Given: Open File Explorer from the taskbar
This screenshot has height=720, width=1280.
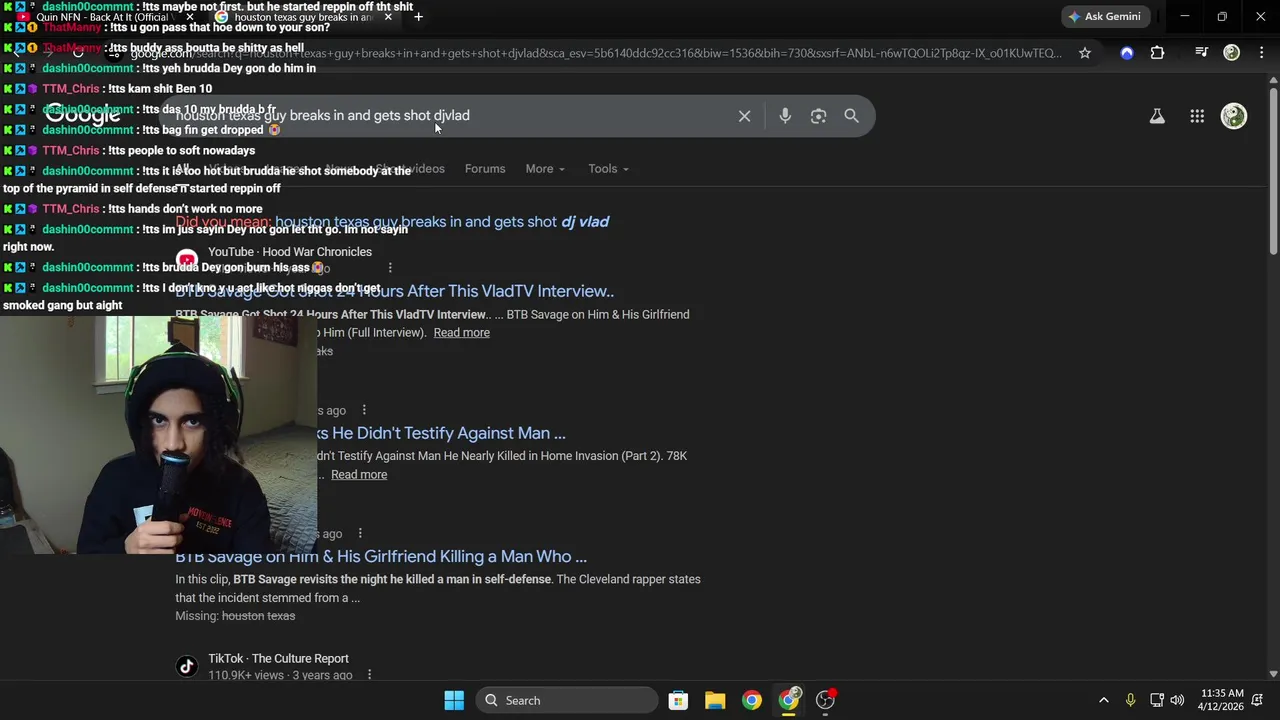Looking at the screenshot, I should pyautogui.click(x=715, y=700).
